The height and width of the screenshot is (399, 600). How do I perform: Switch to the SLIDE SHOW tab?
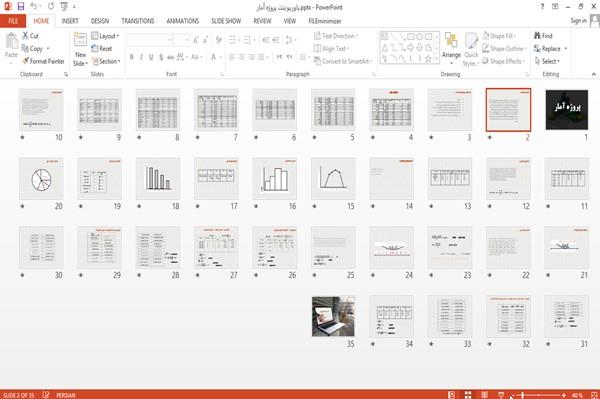(x=226, y=21)
